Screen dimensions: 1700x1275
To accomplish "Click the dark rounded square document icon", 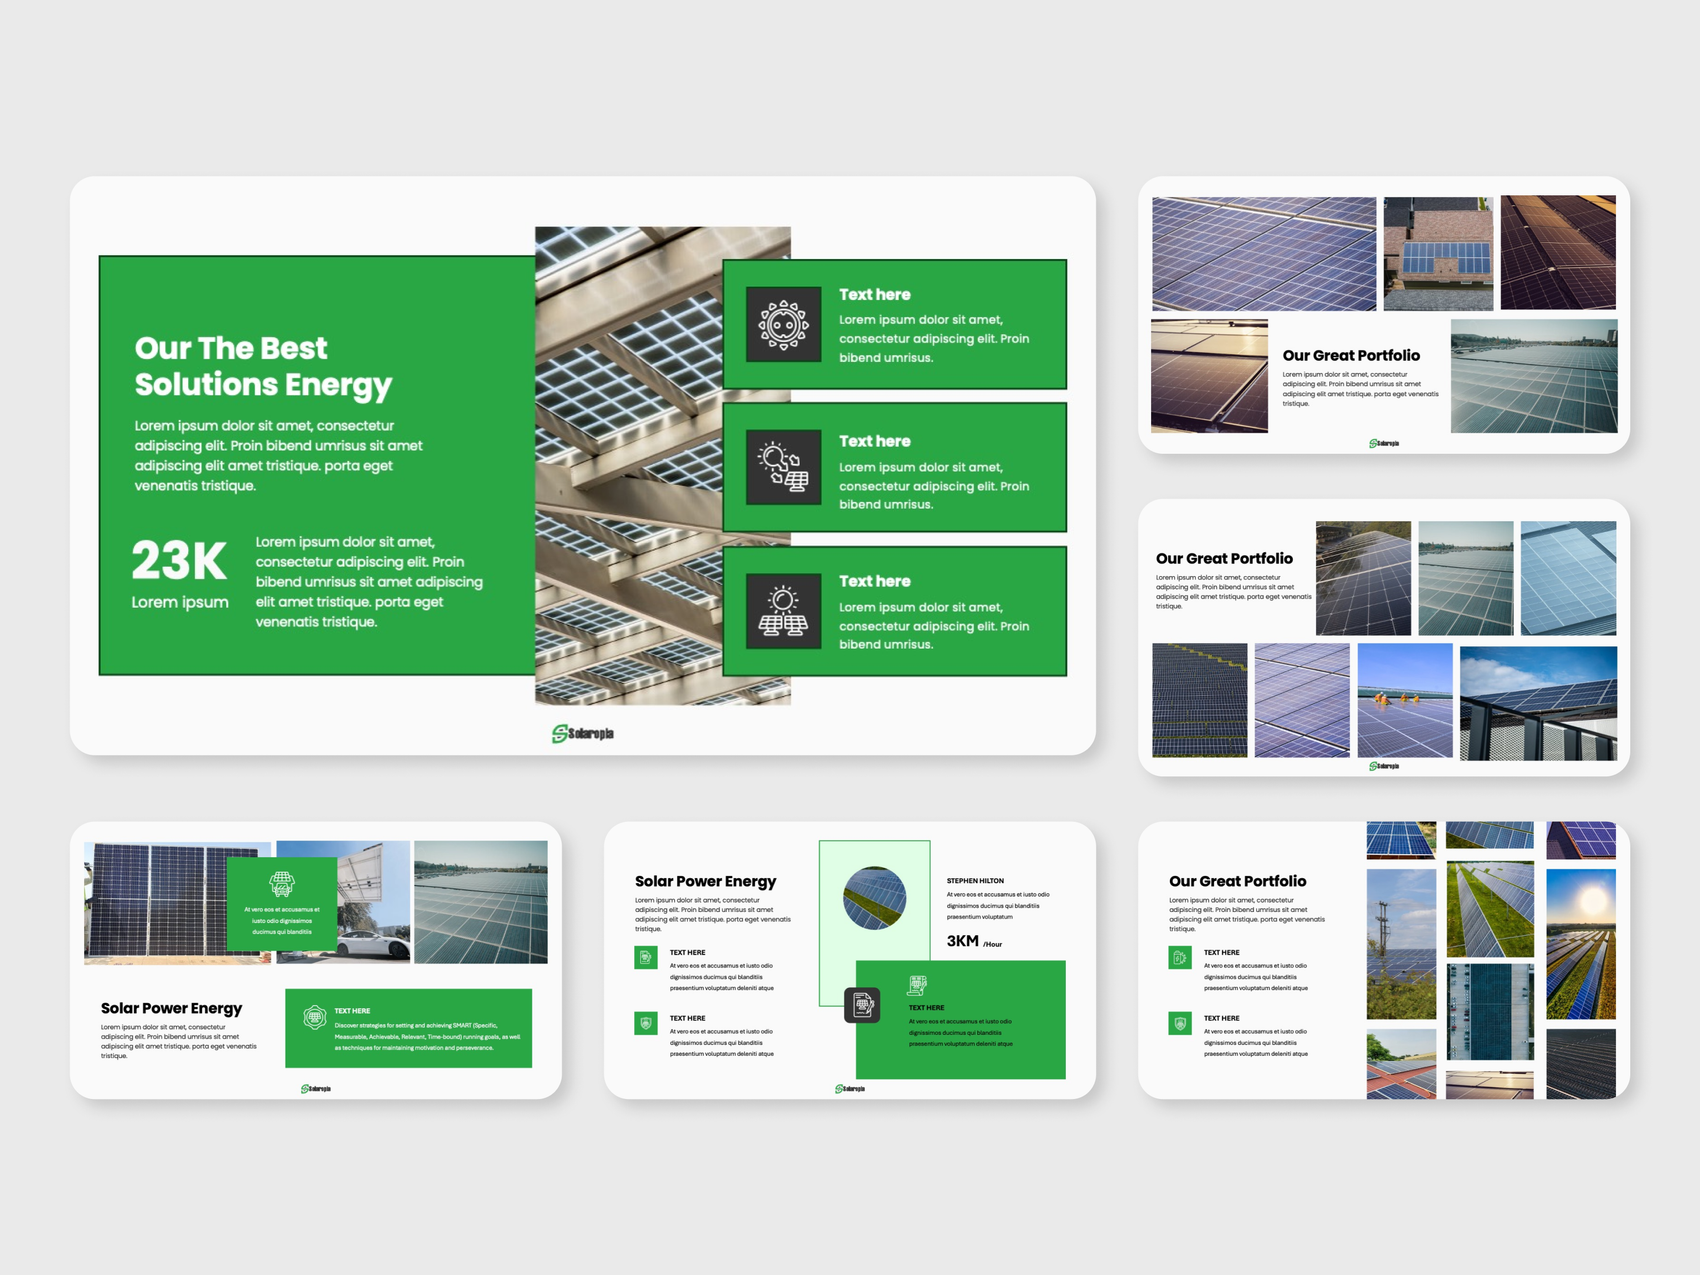I will pyautogui.click(x=862, y=1005).
